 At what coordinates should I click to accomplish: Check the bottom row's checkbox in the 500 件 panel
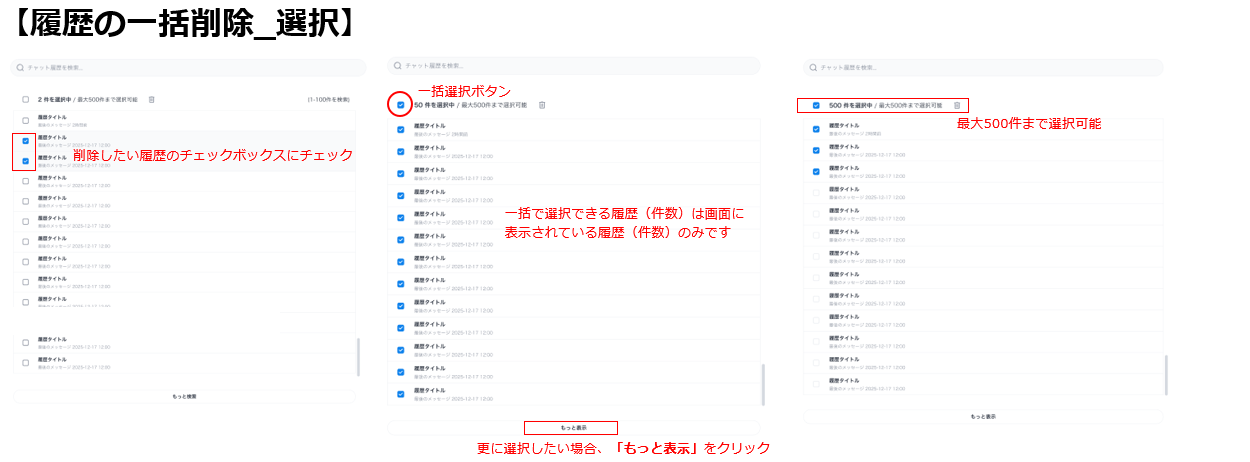click(x=816, y=383)
